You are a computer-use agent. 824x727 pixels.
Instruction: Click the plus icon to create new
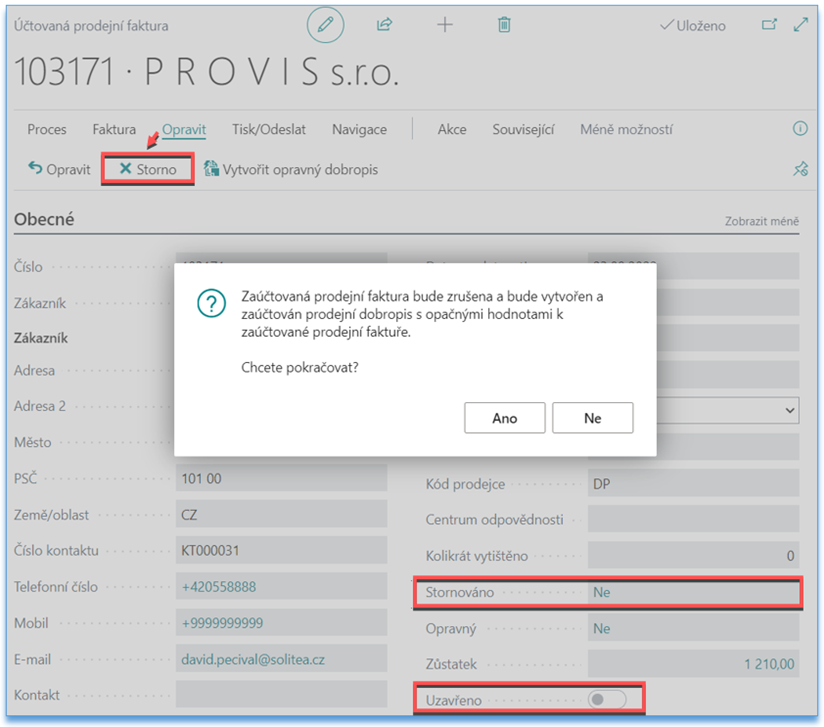445,26
